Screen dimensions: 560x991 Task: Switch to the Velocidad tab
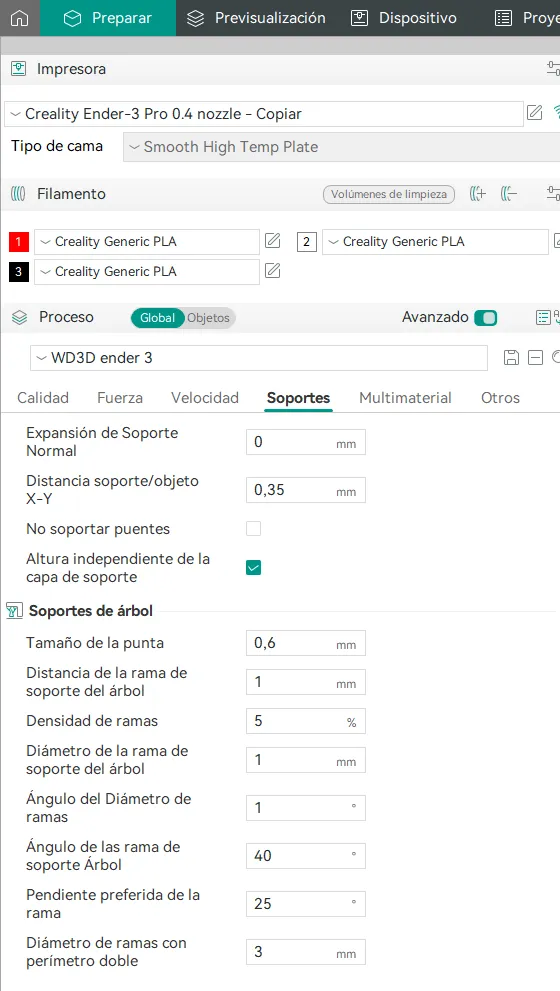(x=205, y=398)
